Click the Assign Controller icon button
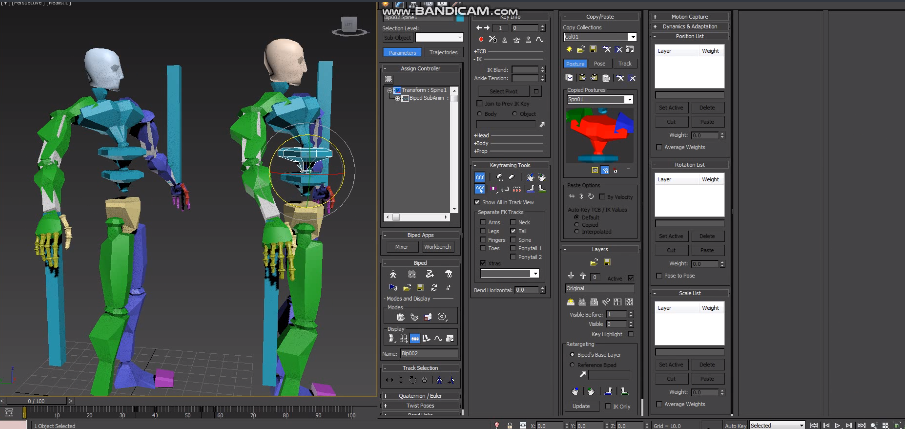 point(388,79)
